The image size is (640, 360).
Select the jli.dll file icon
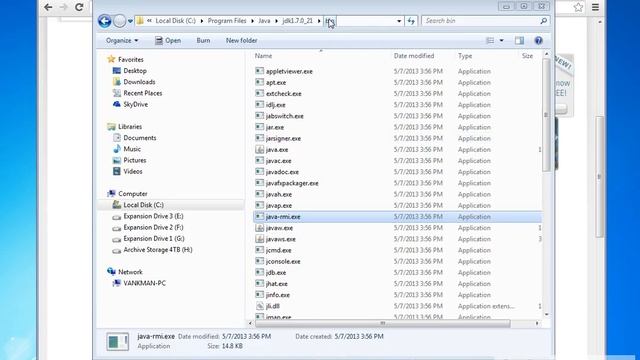tap(259, 306)
